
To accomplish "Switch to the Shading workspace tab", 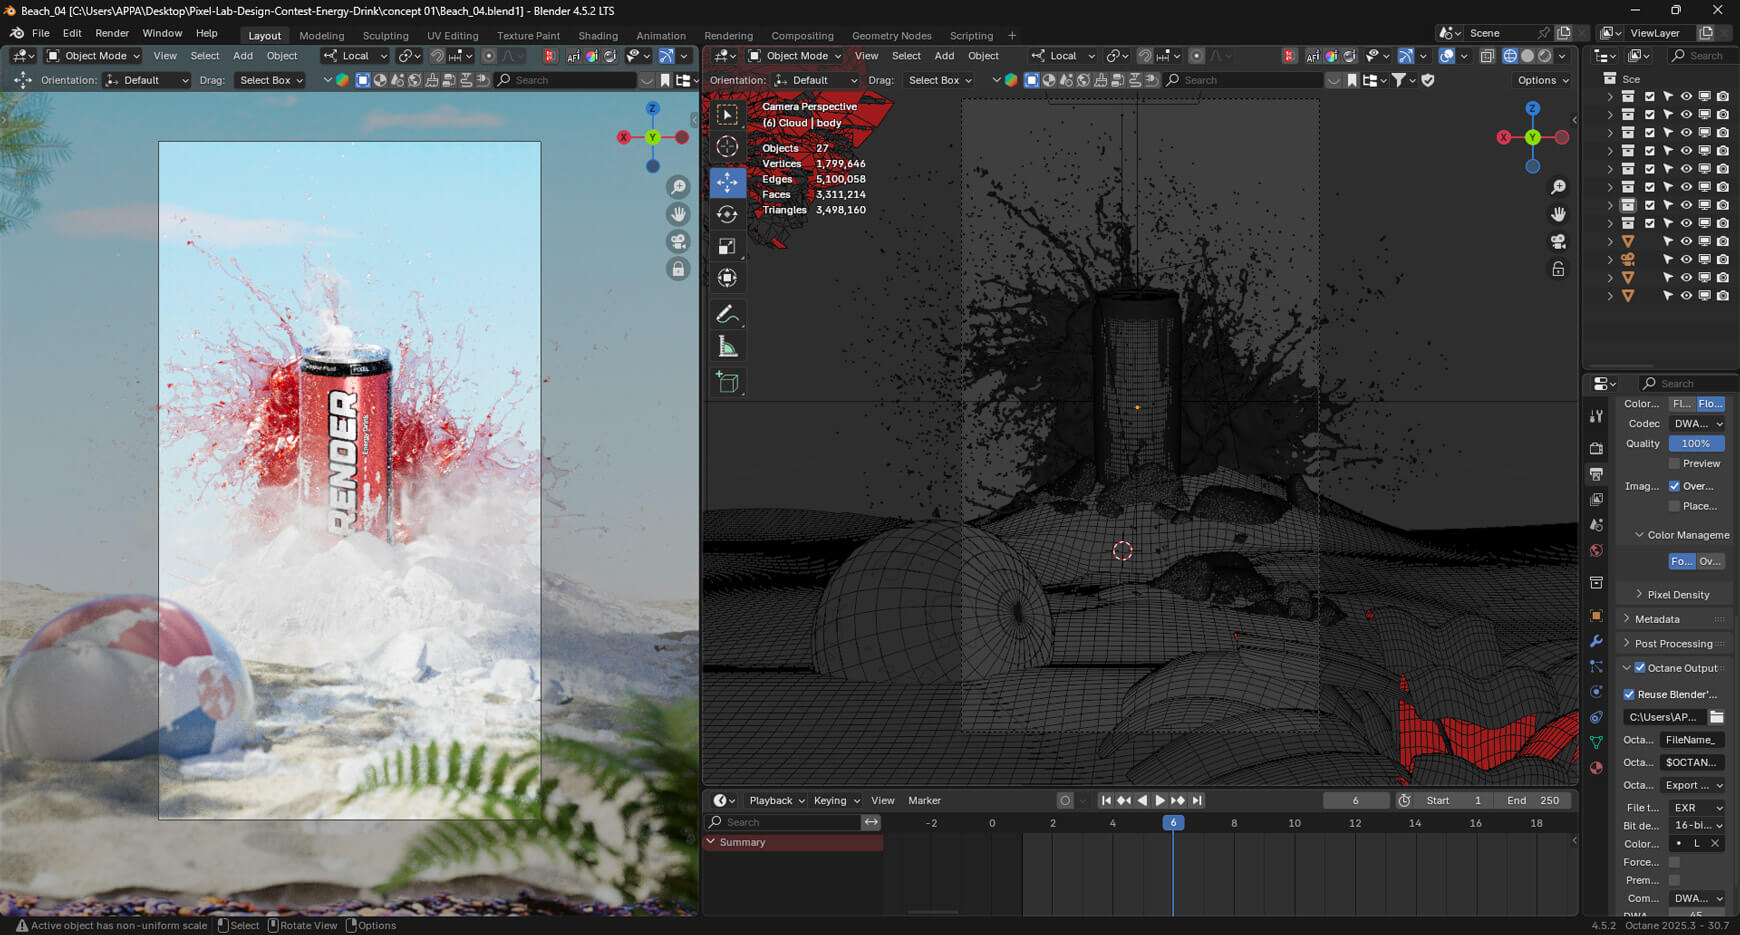I will tap(597, 35).
